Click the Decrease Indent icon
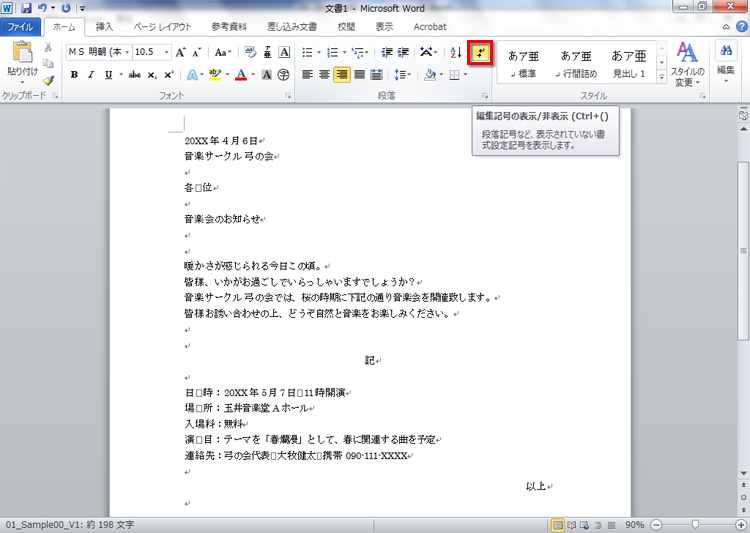 coord(386,52)
